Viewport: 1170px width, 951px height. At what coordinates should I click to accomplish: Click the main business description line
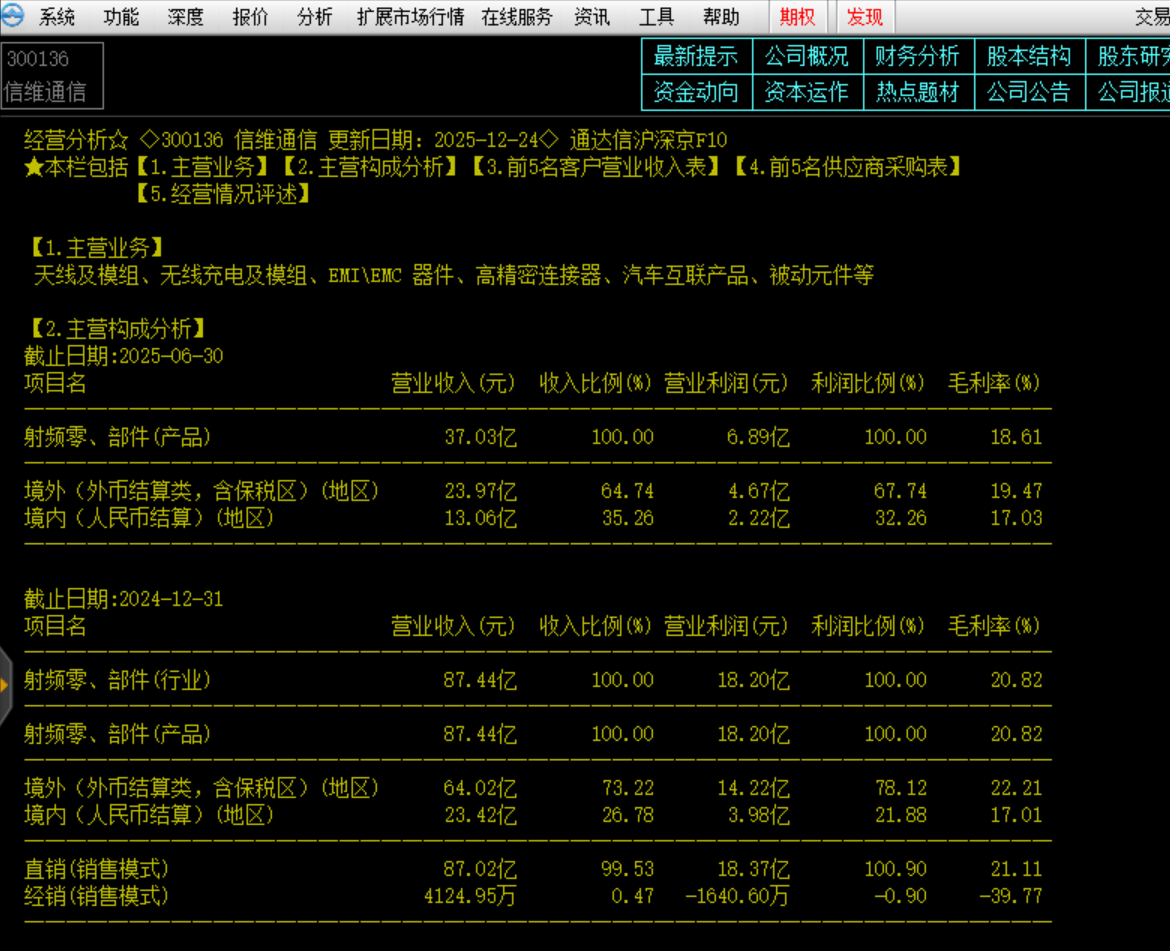pyautogui.click(x=454, y=275)
